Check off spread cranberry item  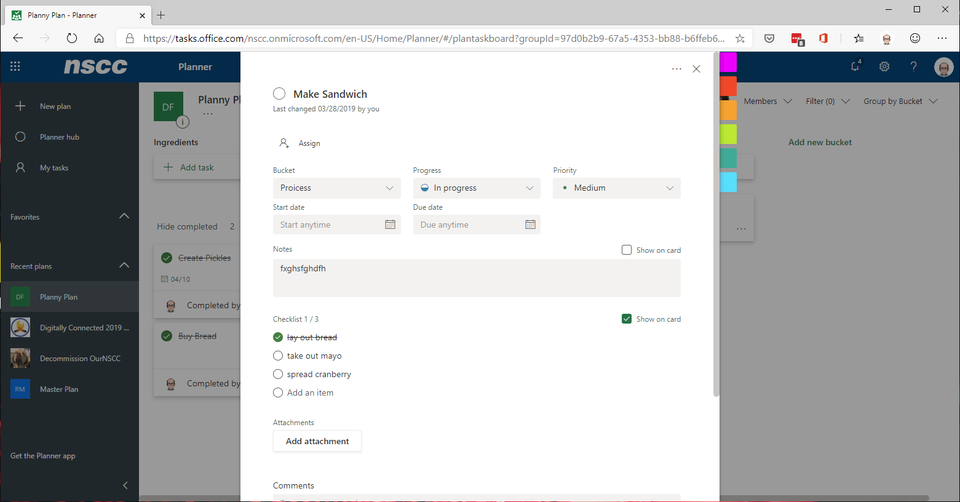[278, 374]
